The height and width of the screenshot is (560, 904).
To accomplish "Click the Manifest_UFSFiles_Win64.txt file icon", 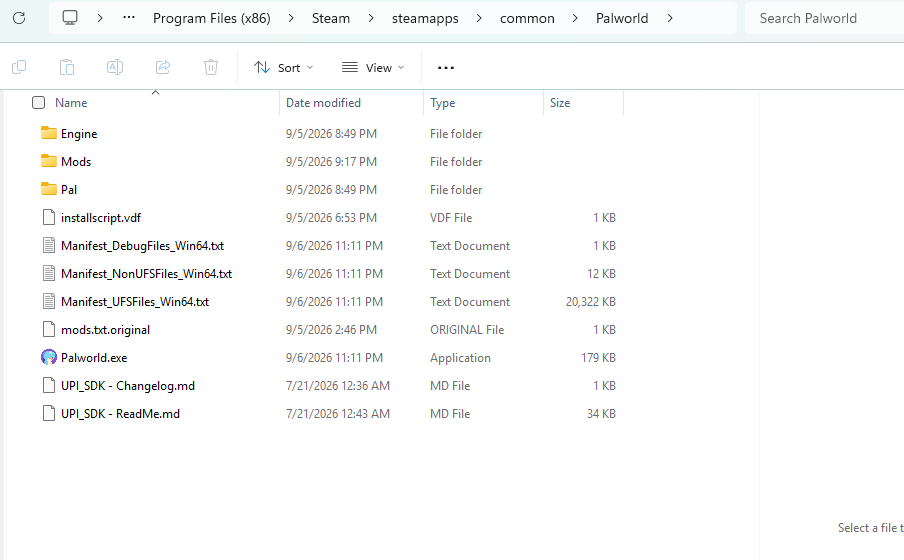I will coord(49,301).
